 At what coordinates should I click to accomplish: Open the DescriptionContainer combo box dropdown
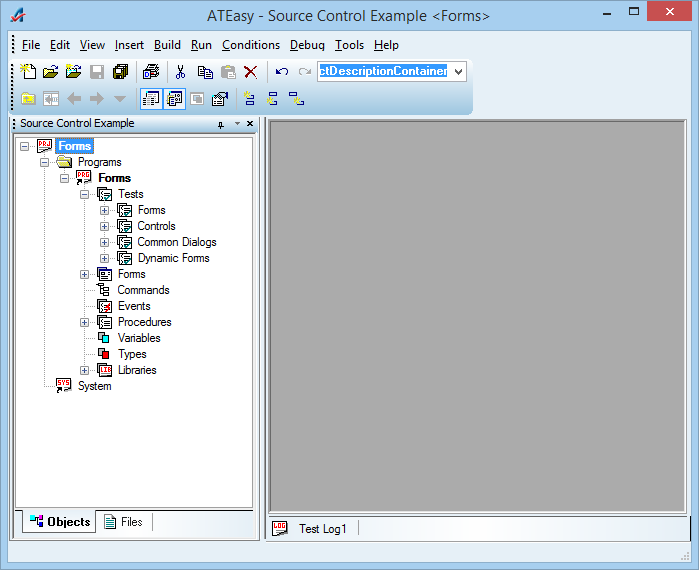point(458,72)
